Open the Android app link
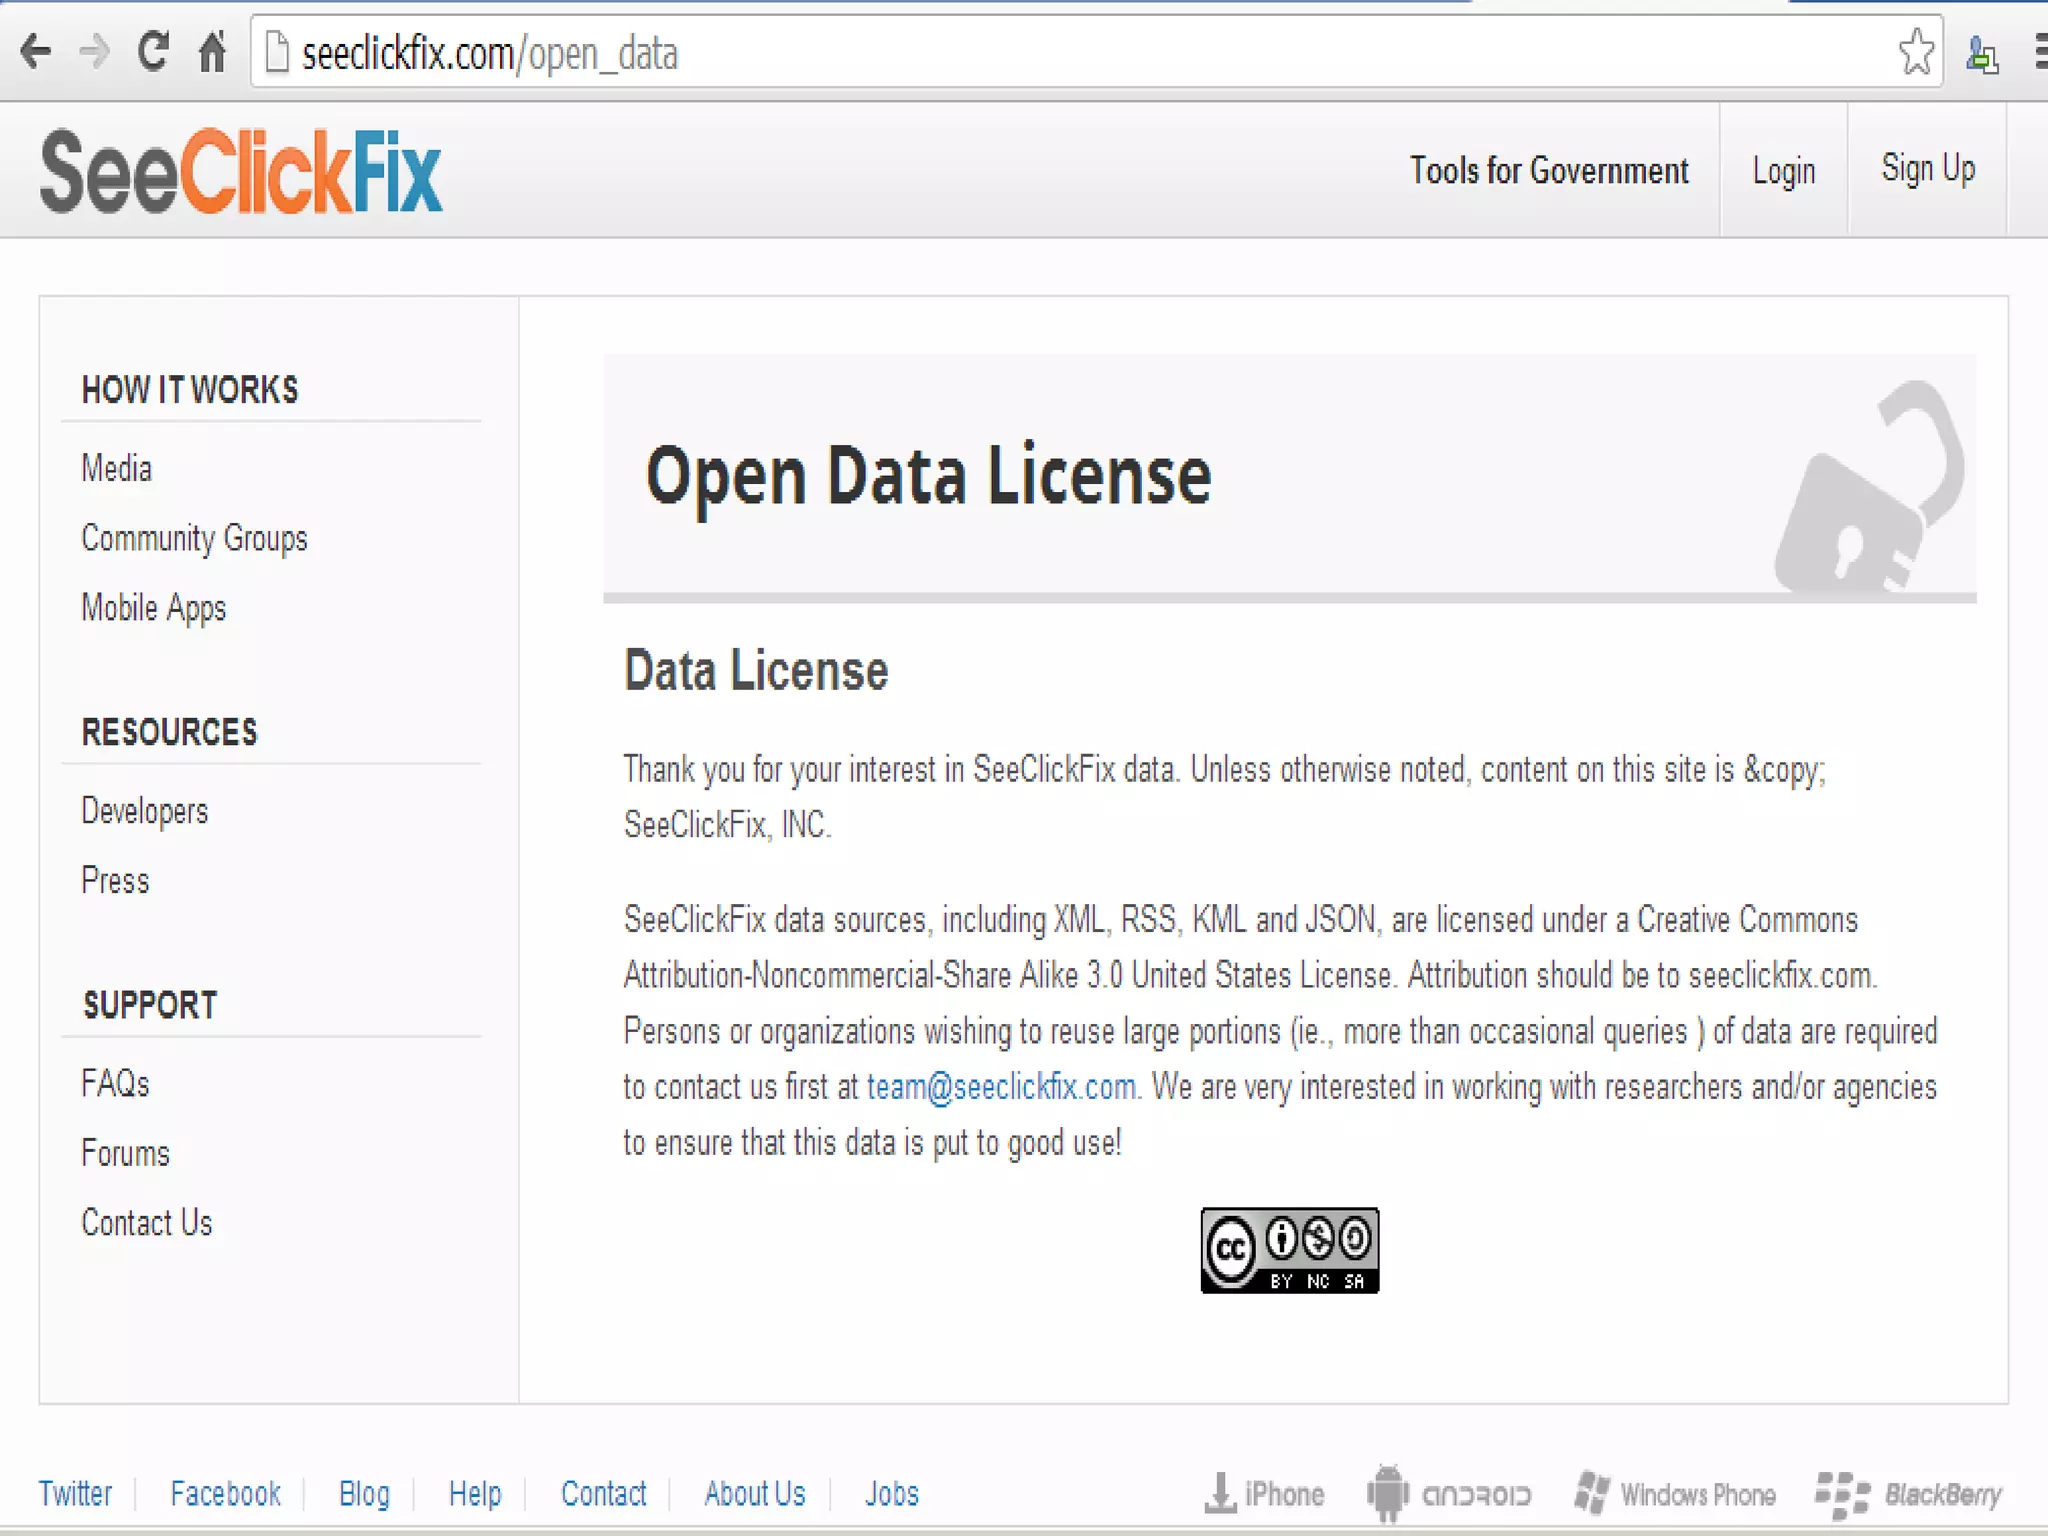The width and height of the screenshot is (2048, 1536). point(1449,1494)
